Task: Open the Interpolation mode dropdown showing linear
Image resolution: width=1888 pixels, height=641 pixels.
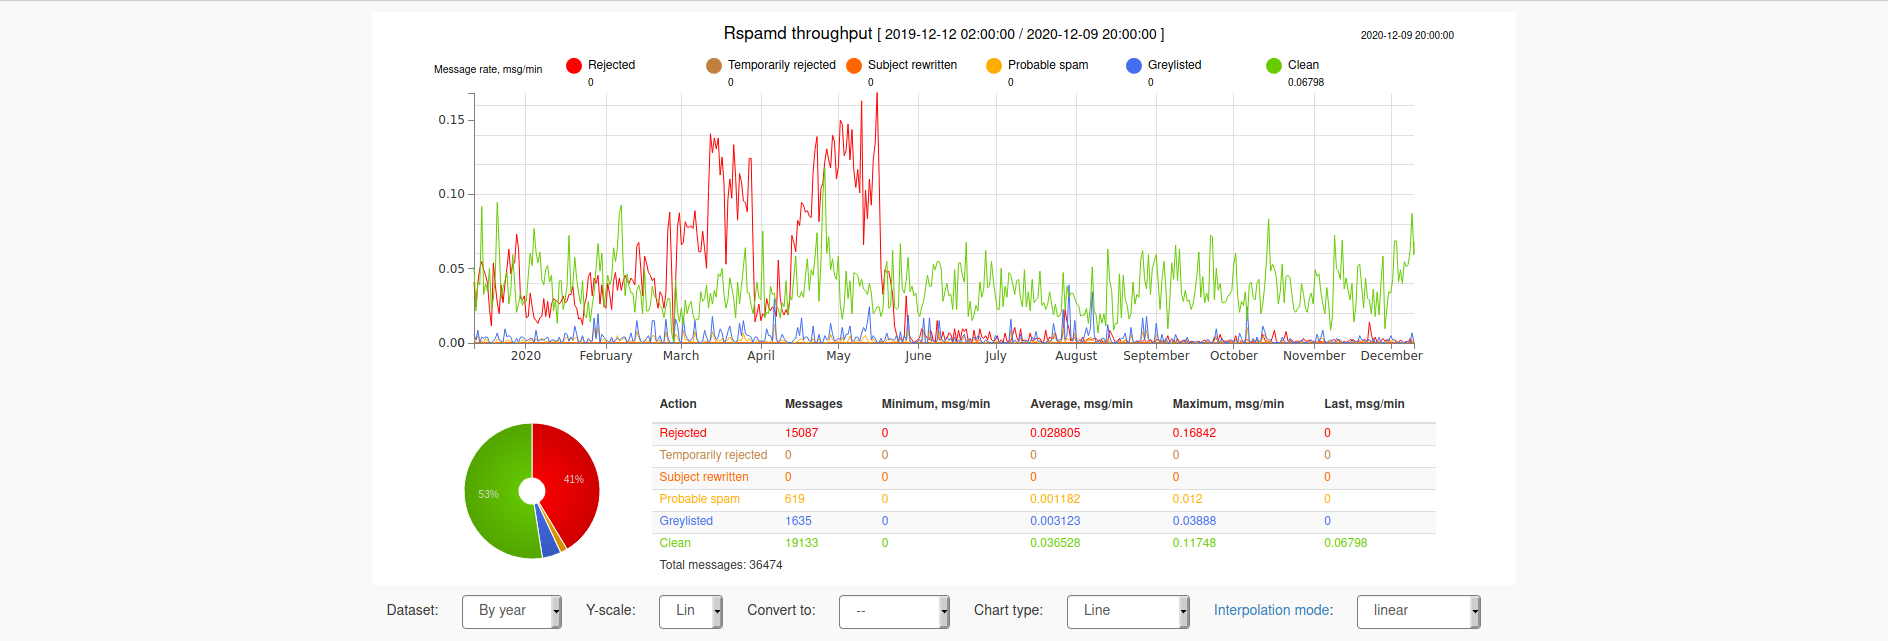Action: pyautogui.click(x=1418, y=611)
